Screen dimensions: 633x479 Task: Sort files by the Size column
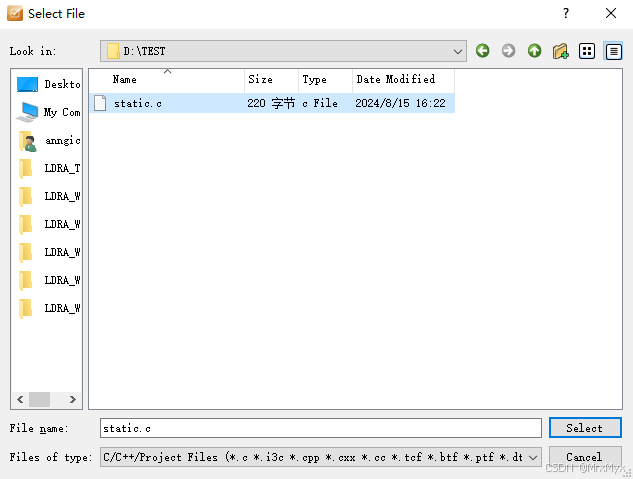(x=271, y=80)
